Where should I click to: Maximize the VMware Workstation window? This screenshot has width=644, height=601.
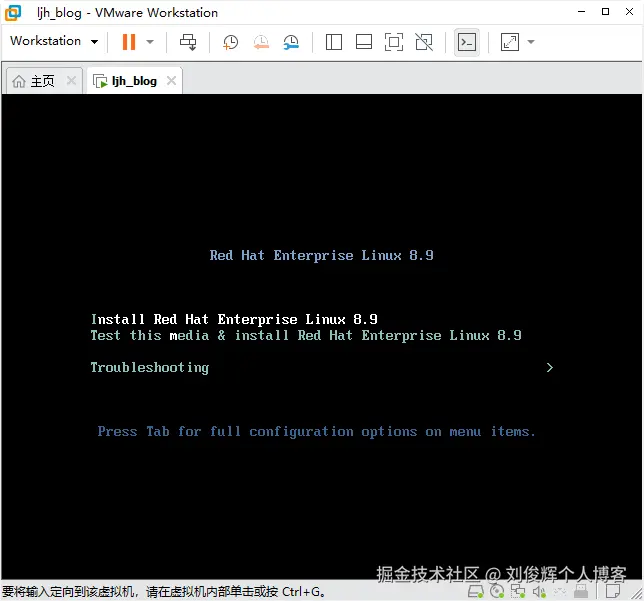pyautogui.click(x=605, y=12)
